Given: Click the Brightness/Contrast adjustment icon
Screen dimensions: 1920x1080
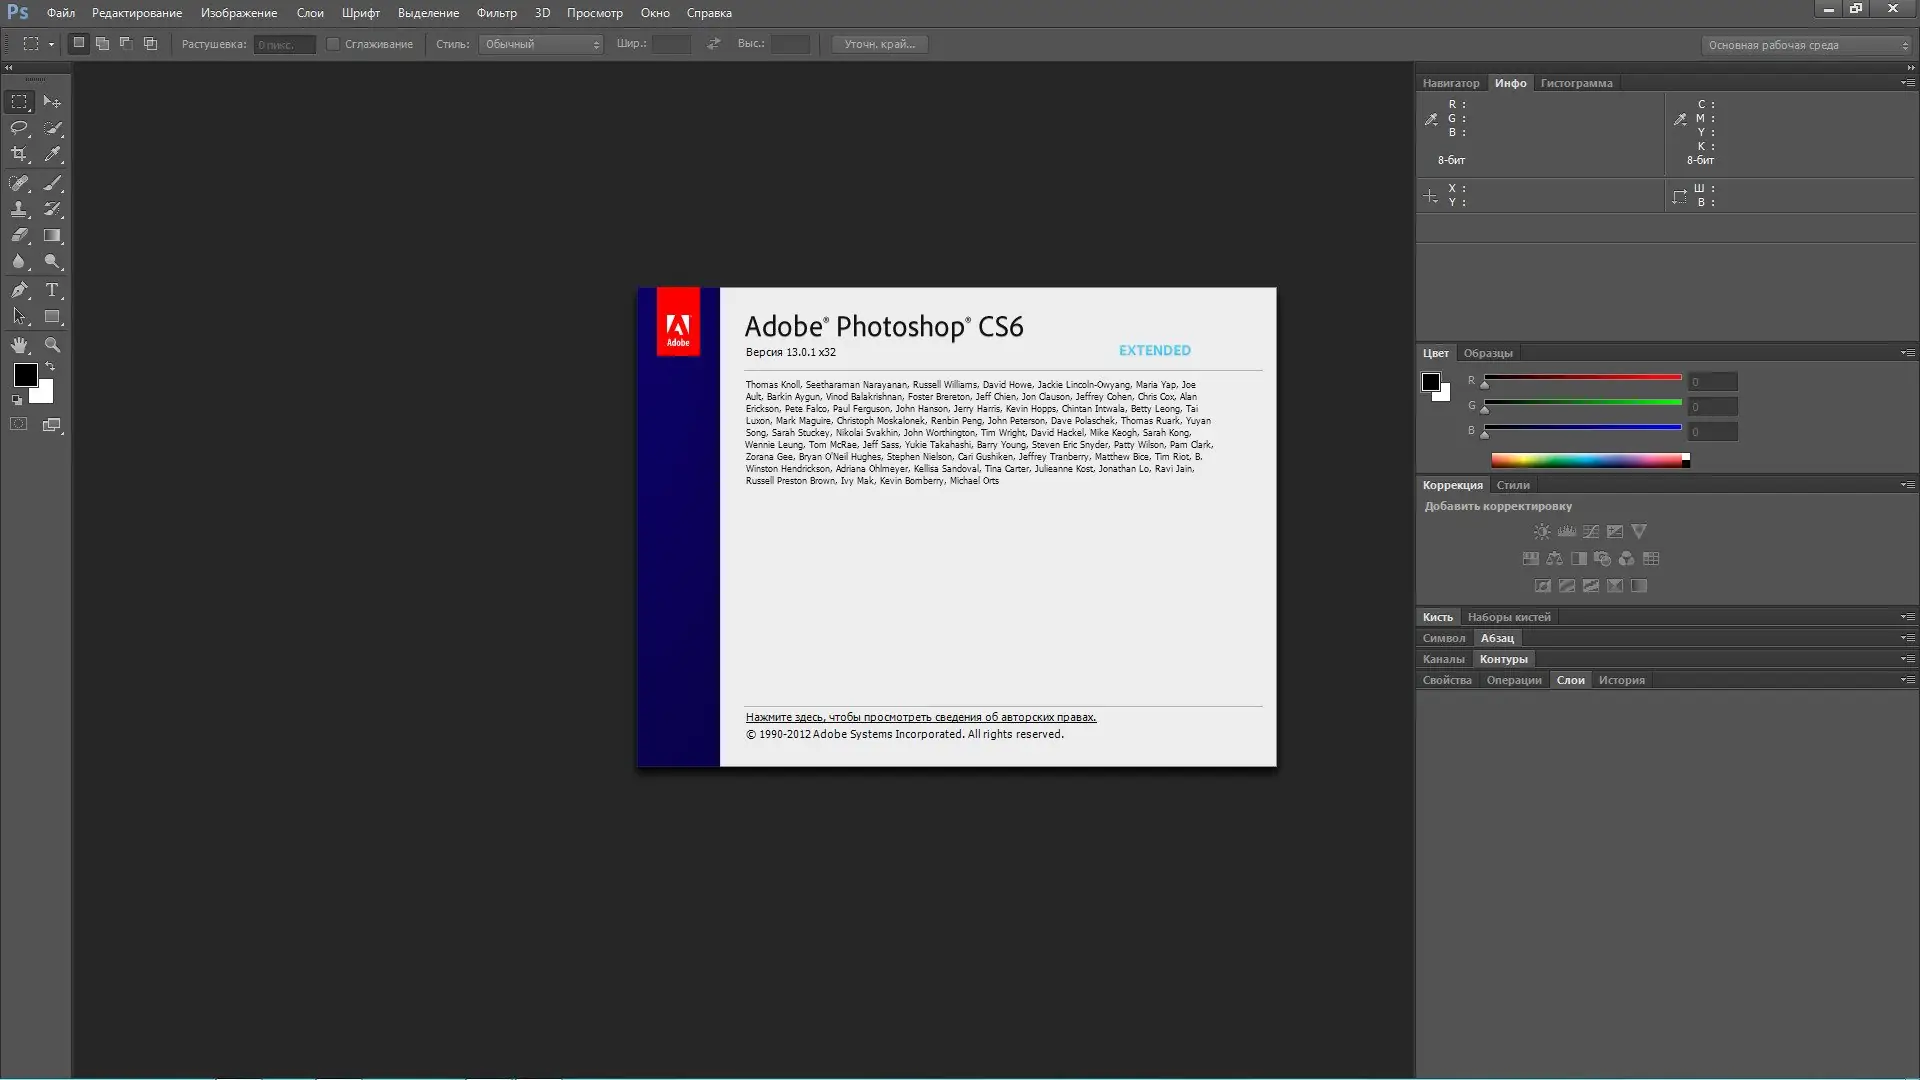Looking at the screenshot, I should (x=1542, y=532).
